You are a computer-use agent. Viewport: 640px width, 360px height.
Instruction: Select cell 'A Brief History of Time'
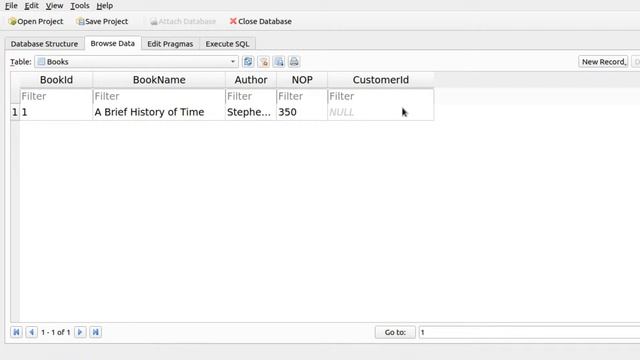click(x=159, y=112)
